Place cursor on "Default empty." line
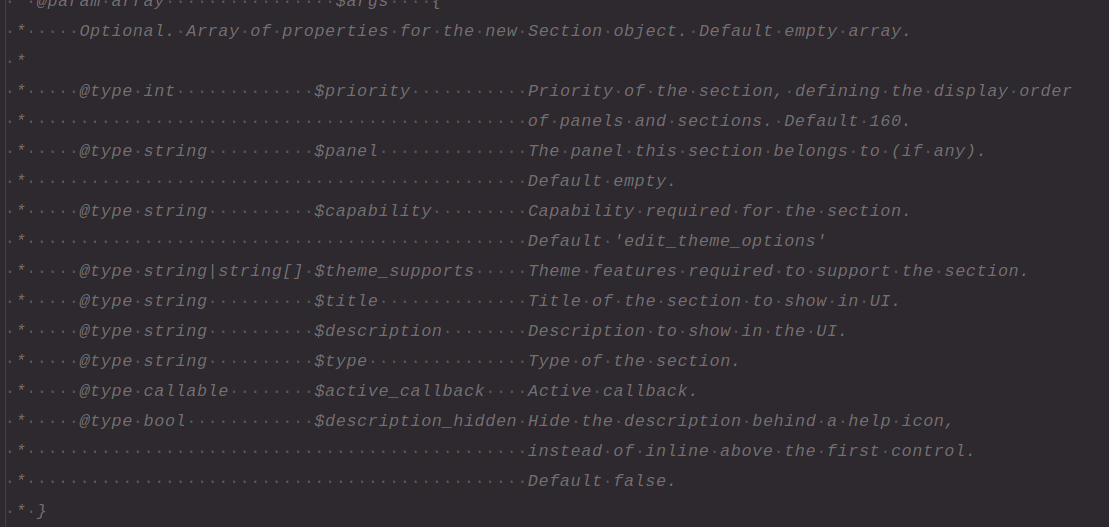1109x527 pixels. [602, 181]
